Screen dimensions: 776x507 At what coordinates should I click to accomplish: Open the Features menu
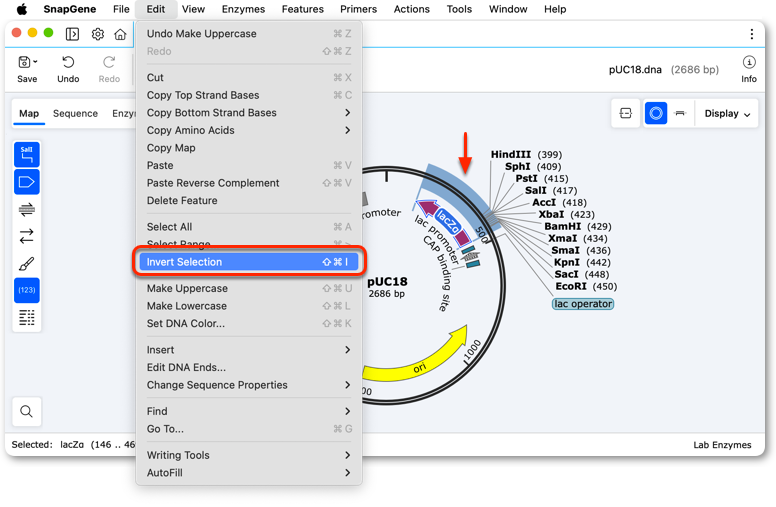coord(302,9)
